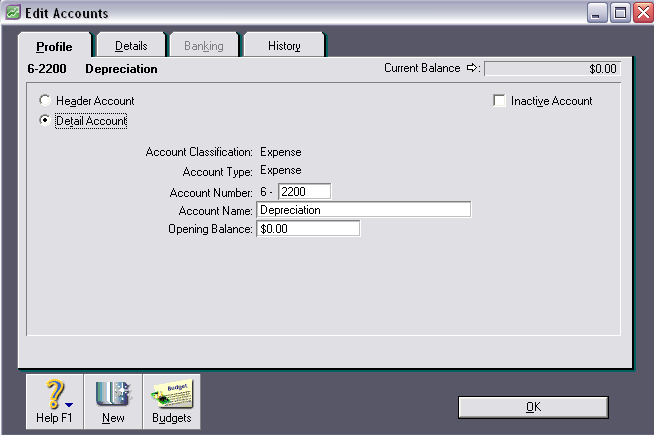Viewport: 654px width, 435px height.
Task: Select the Detail Account radio button
Action: click(45, 120)
